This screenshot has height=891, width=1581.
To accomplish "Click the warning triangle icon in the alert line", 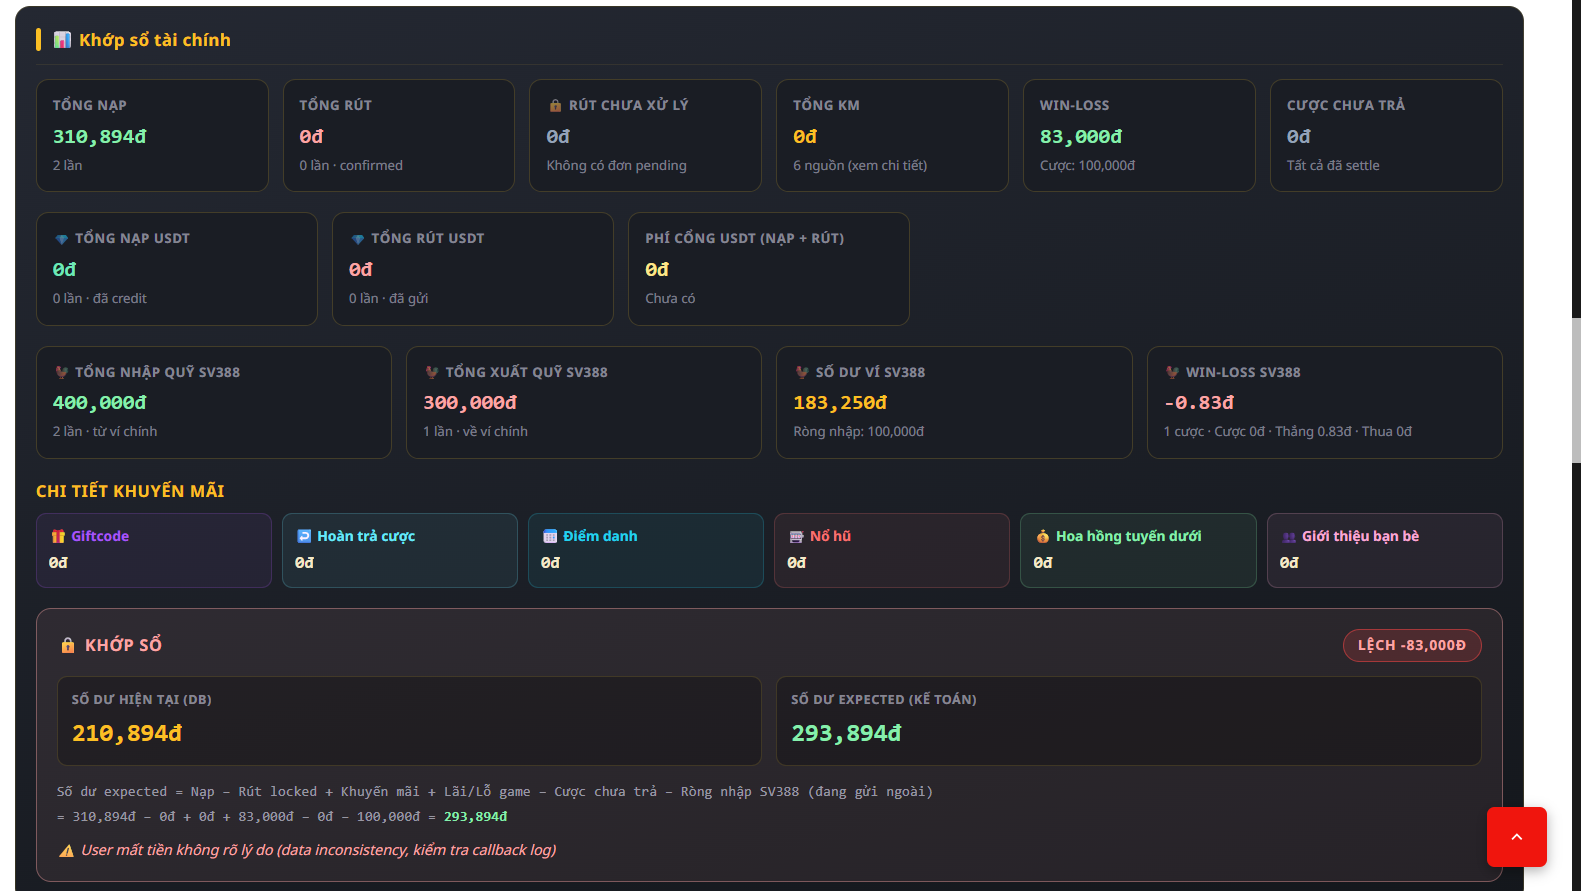I will pyautogui.click(x=66, y=851).
